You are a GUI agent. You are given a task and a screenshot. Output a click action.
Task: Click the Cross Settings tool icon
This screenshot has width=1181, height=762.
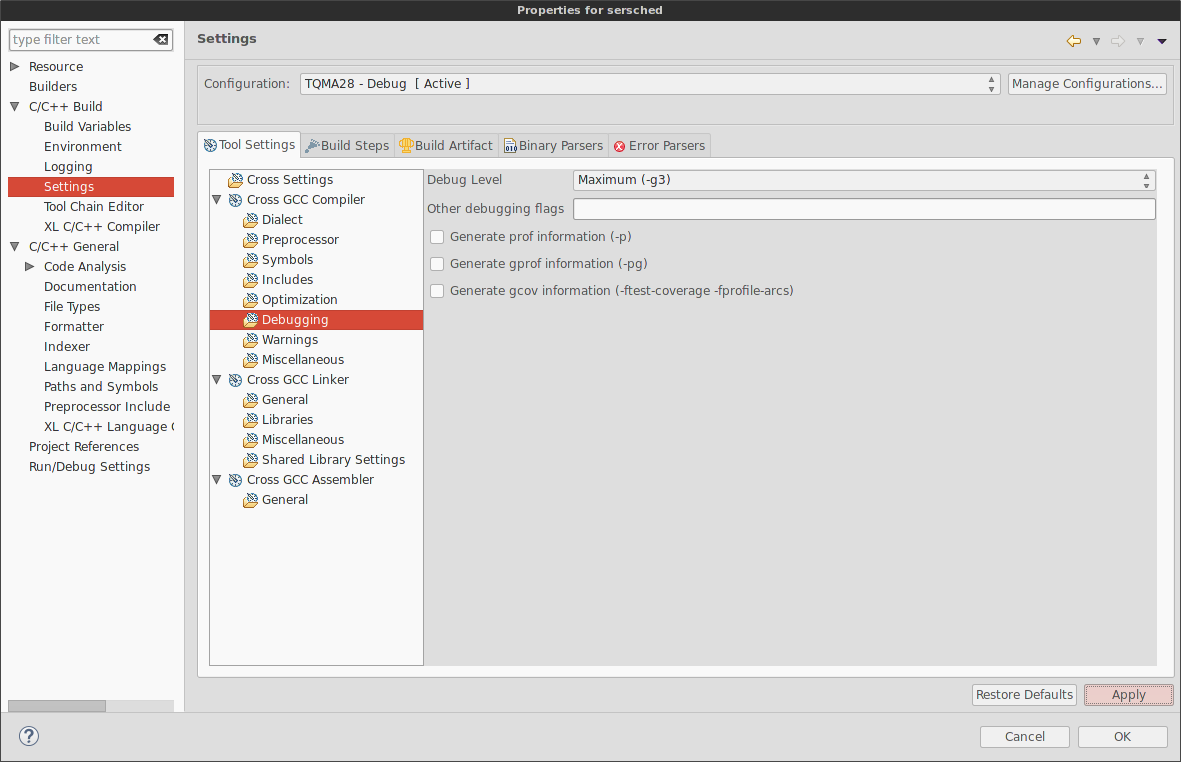[x=236, y=180]
